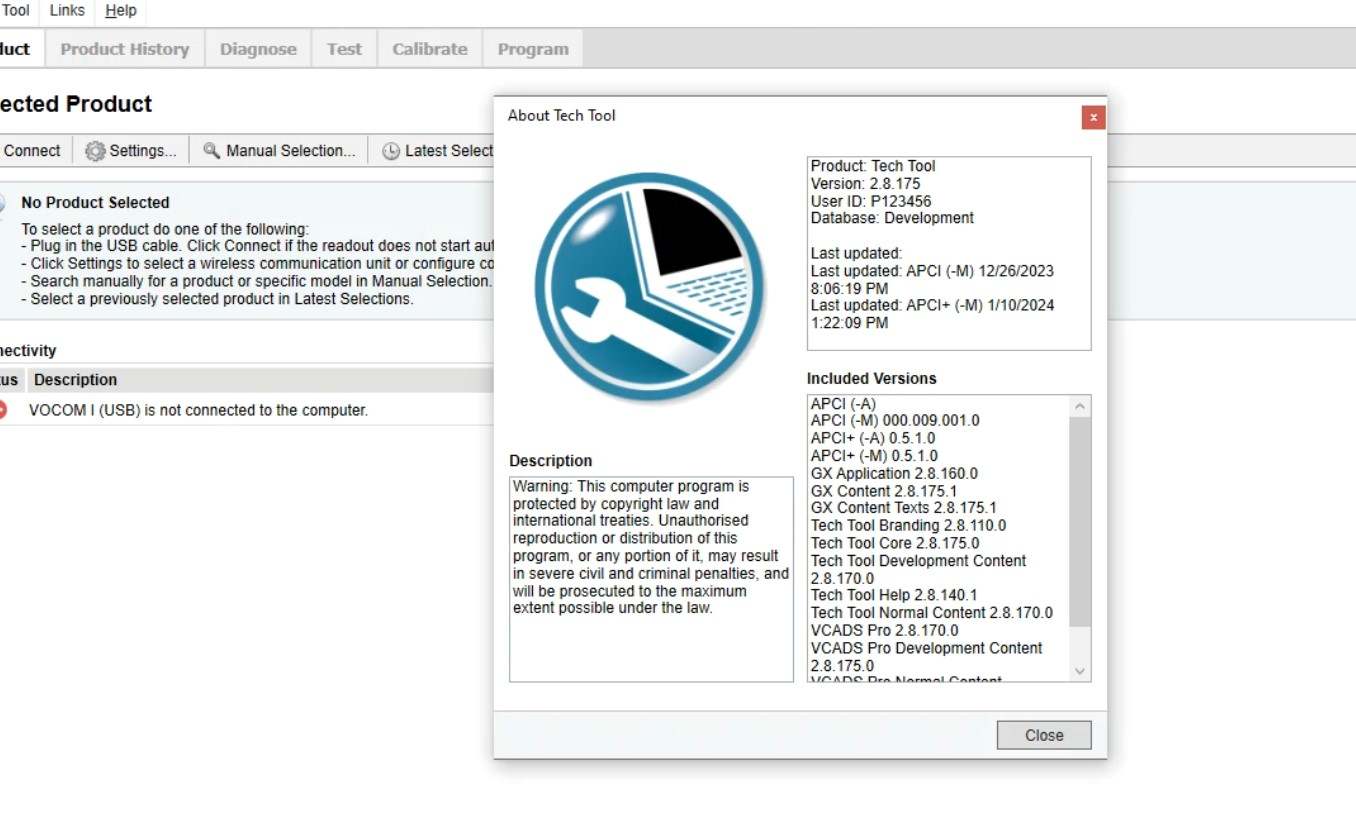
Task: Click inside the Description warning text box
Action: pos(651,579)
